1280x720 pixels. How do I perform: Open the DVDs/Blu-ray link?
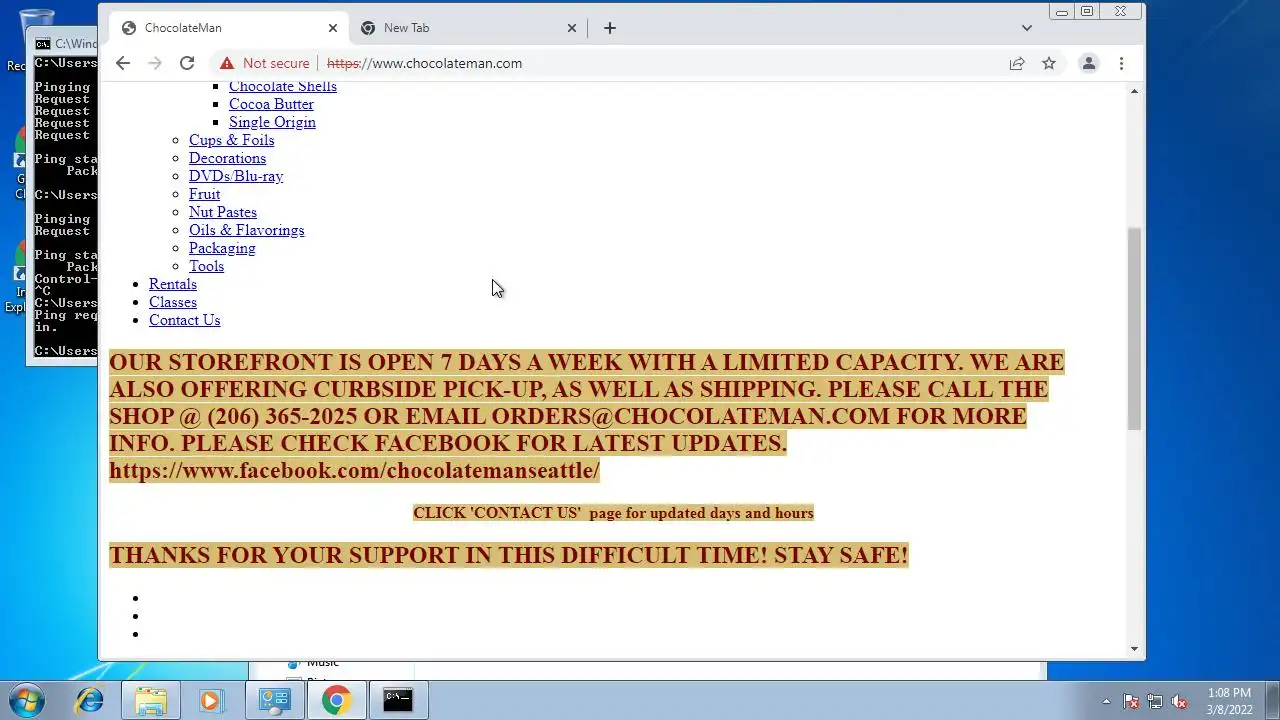point(236,176)
